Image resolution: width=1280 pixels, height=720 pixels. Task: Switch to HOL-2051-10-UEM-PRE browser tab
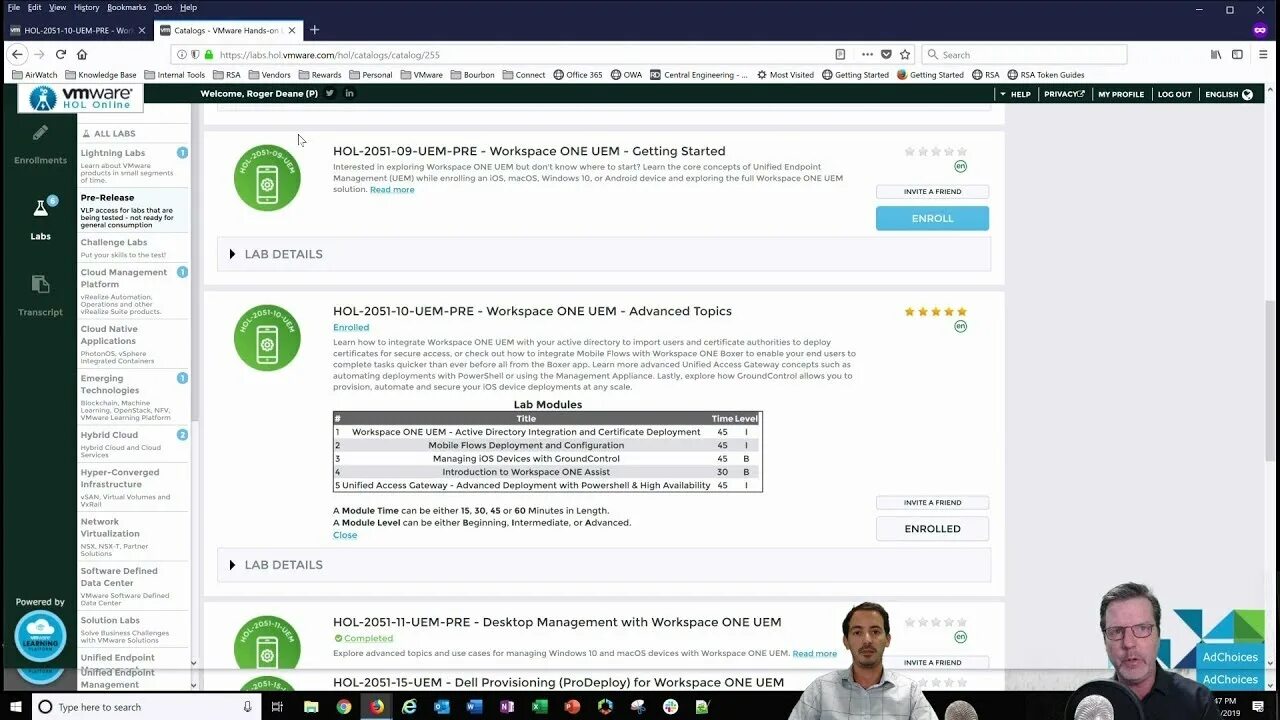[78, 30]
